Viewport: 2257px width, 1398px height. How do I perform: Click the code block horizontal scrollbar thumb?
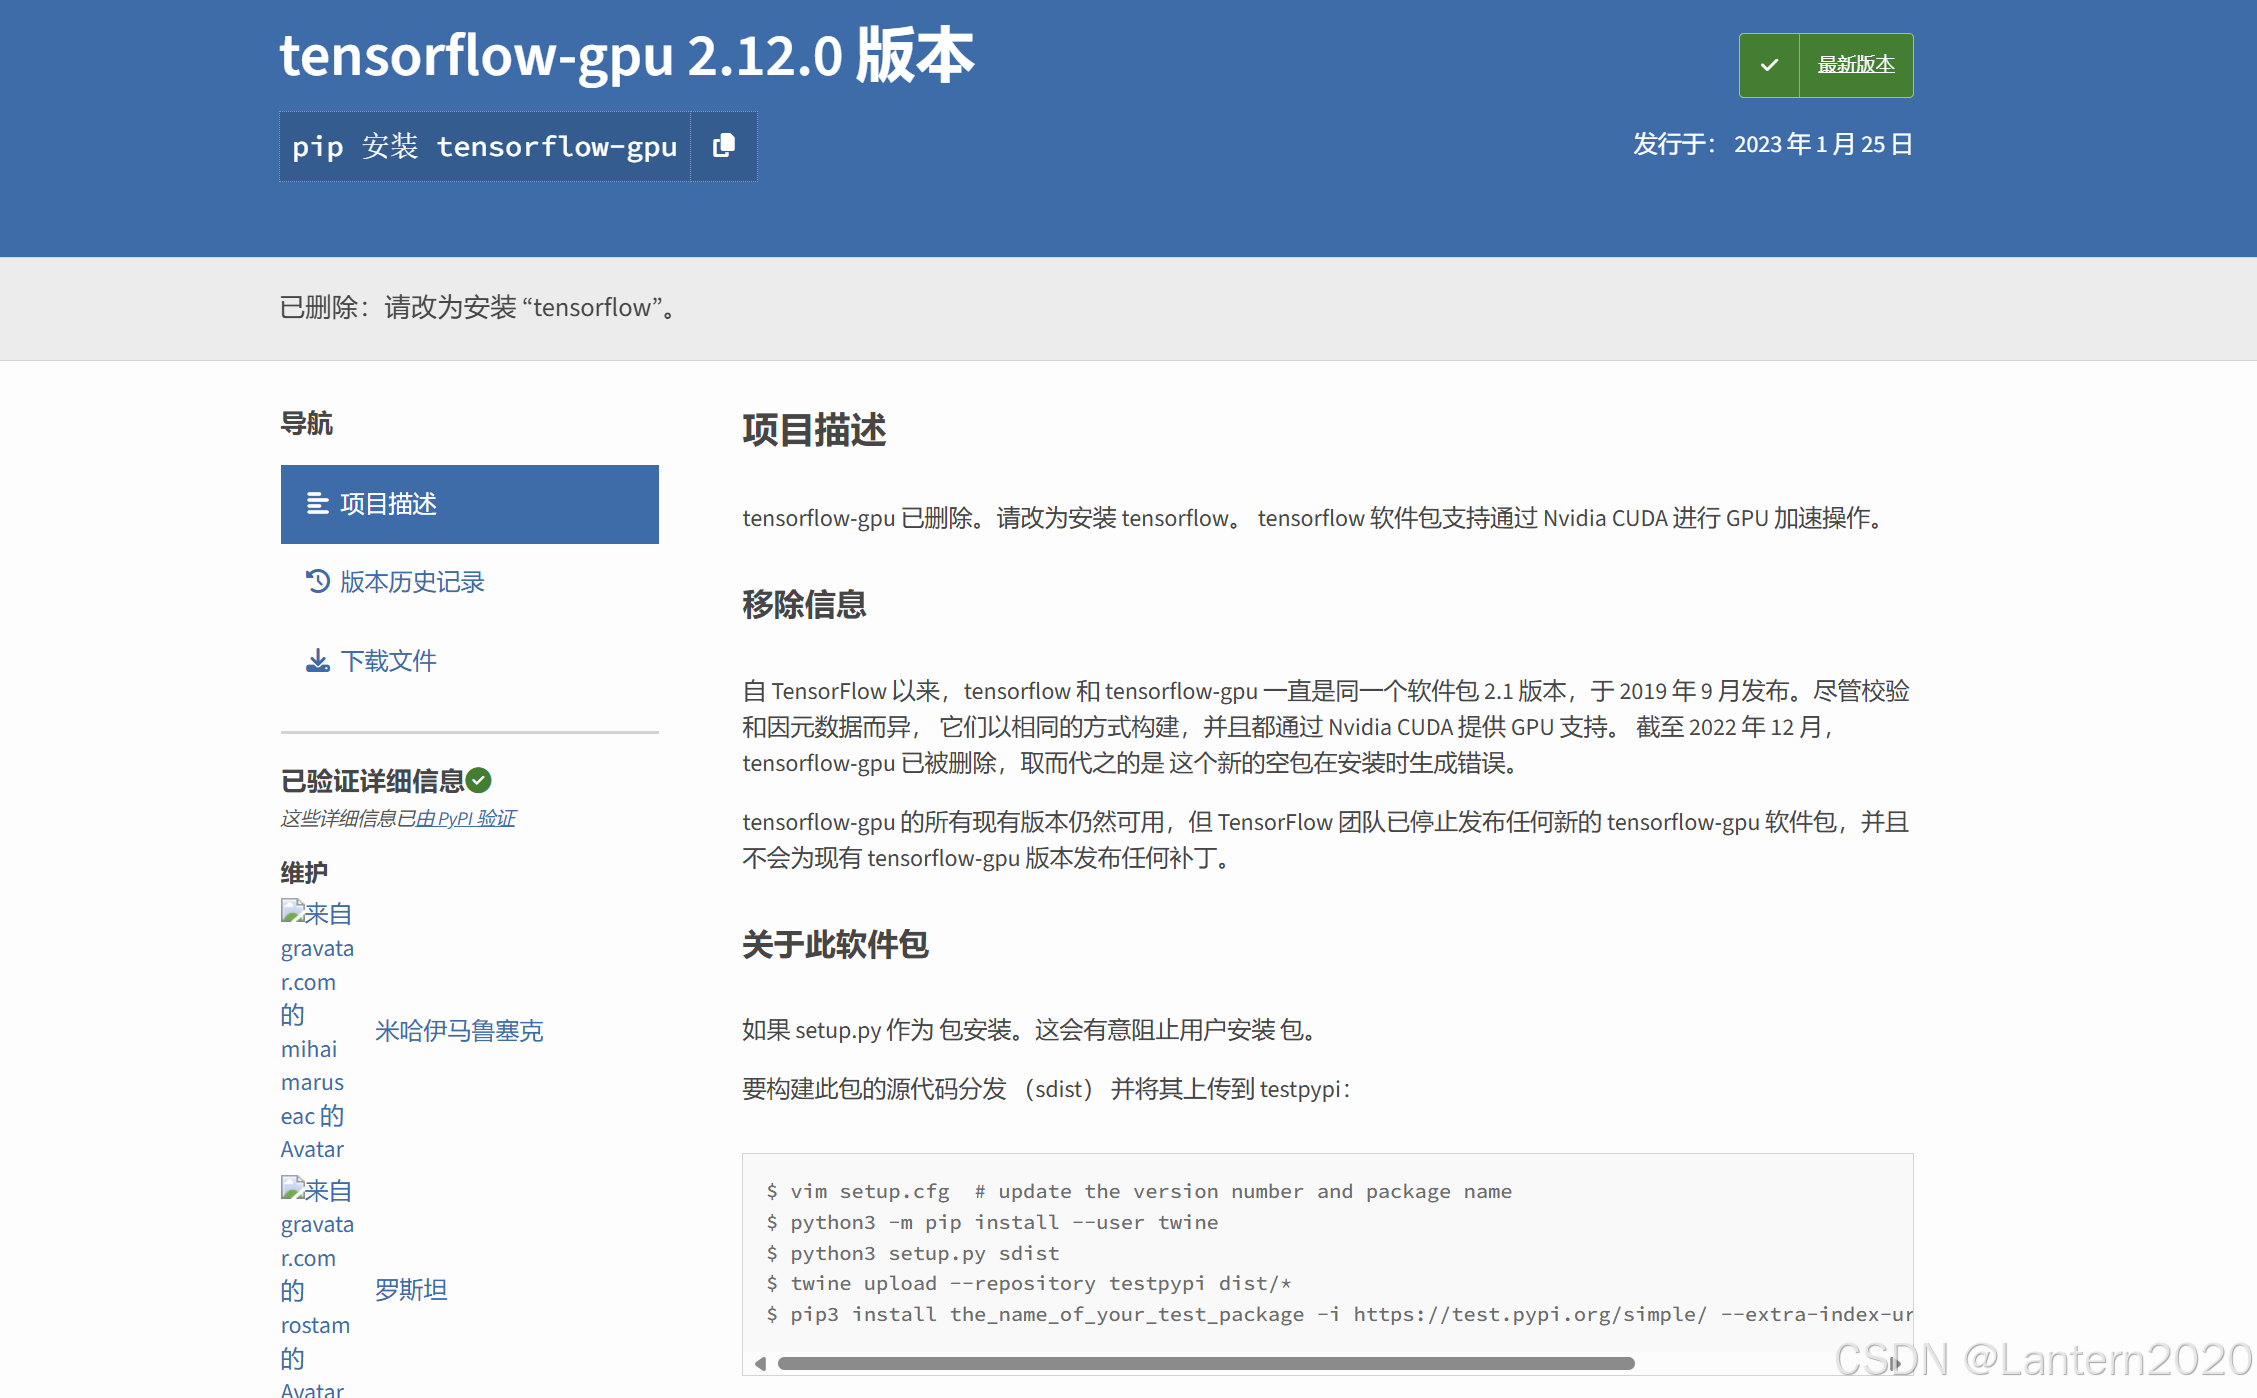pos(1205,1363)
